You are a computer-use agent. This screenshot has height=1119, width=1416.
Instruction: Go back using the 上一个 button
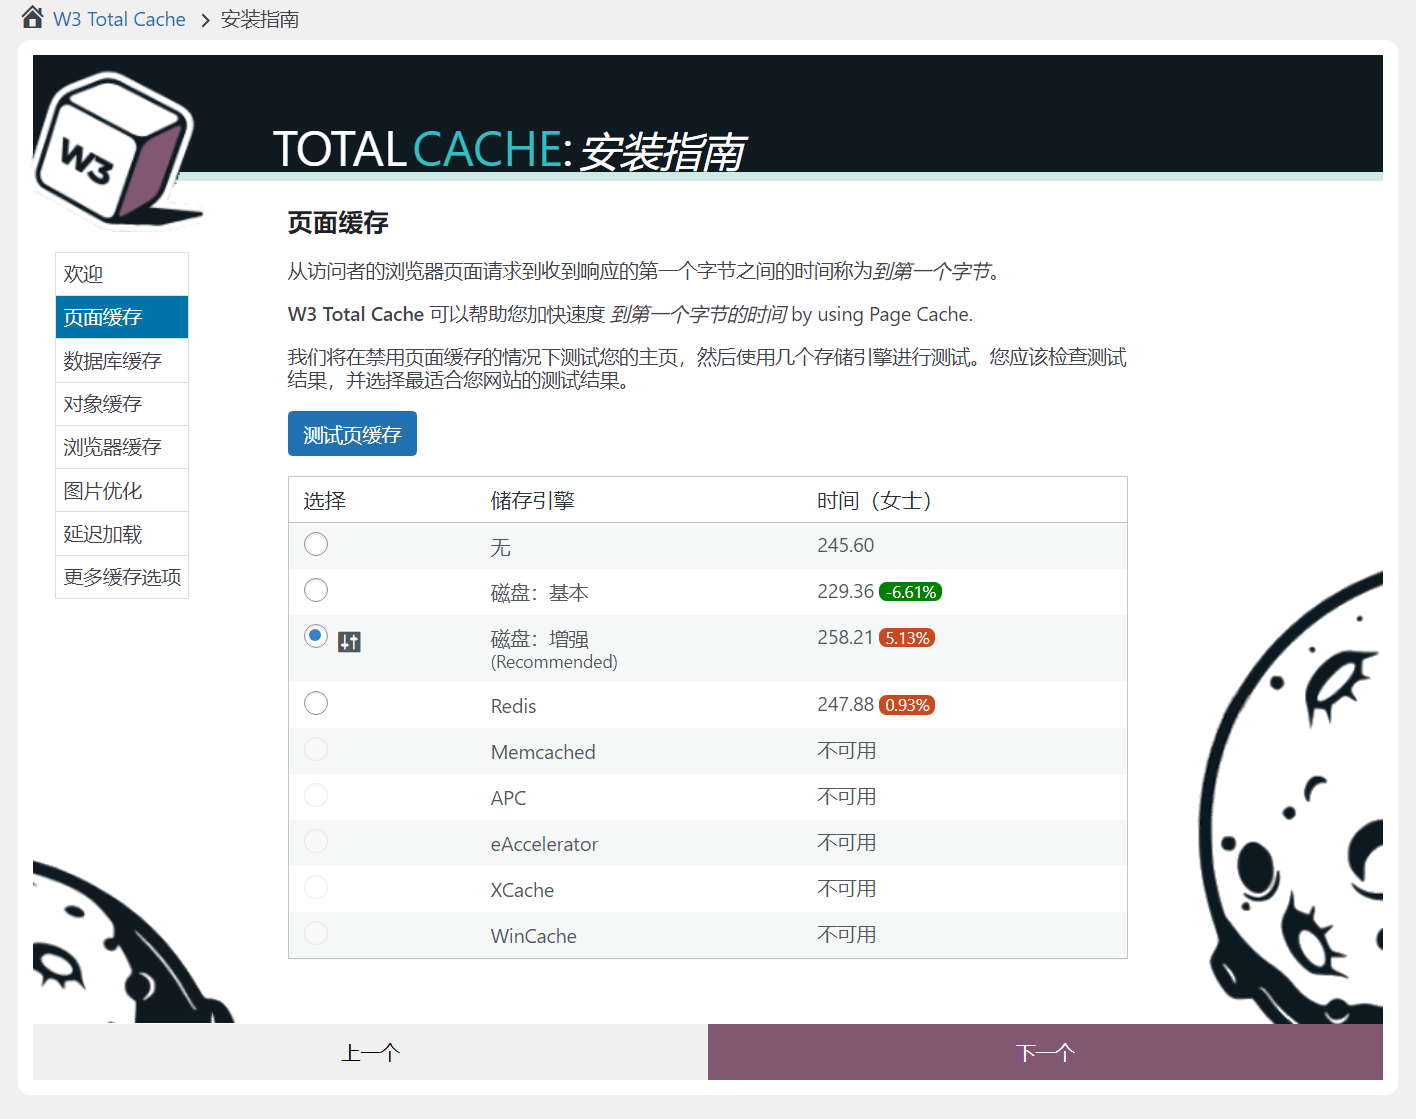pos(370,1052)
